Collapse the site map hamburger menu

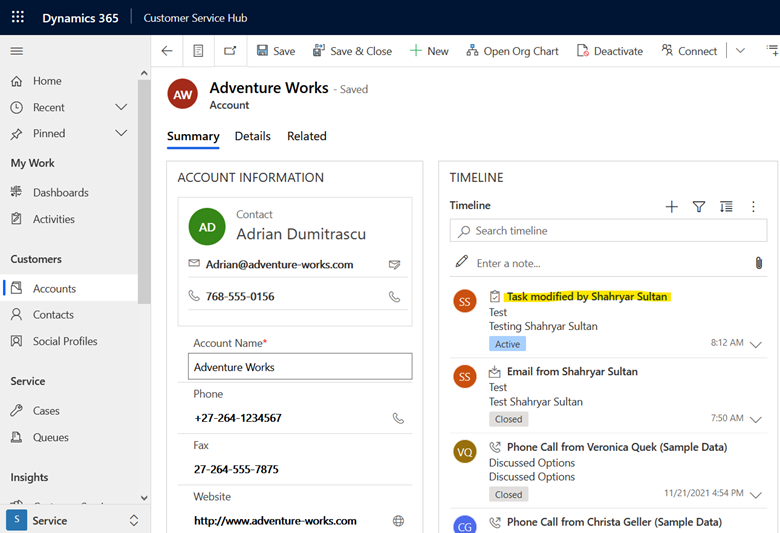click(x=16, y=51)
